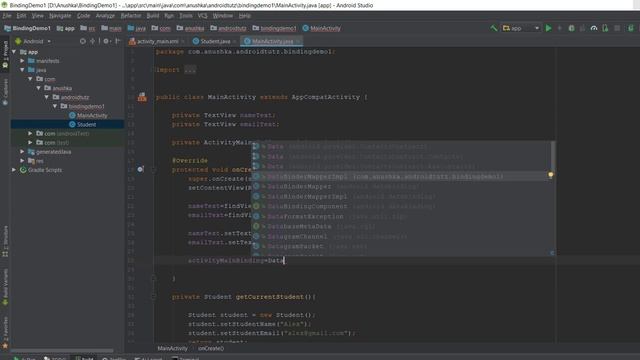Click the src breadcrumb in navigation bar
640x360 pixels.
click(88, 28)
